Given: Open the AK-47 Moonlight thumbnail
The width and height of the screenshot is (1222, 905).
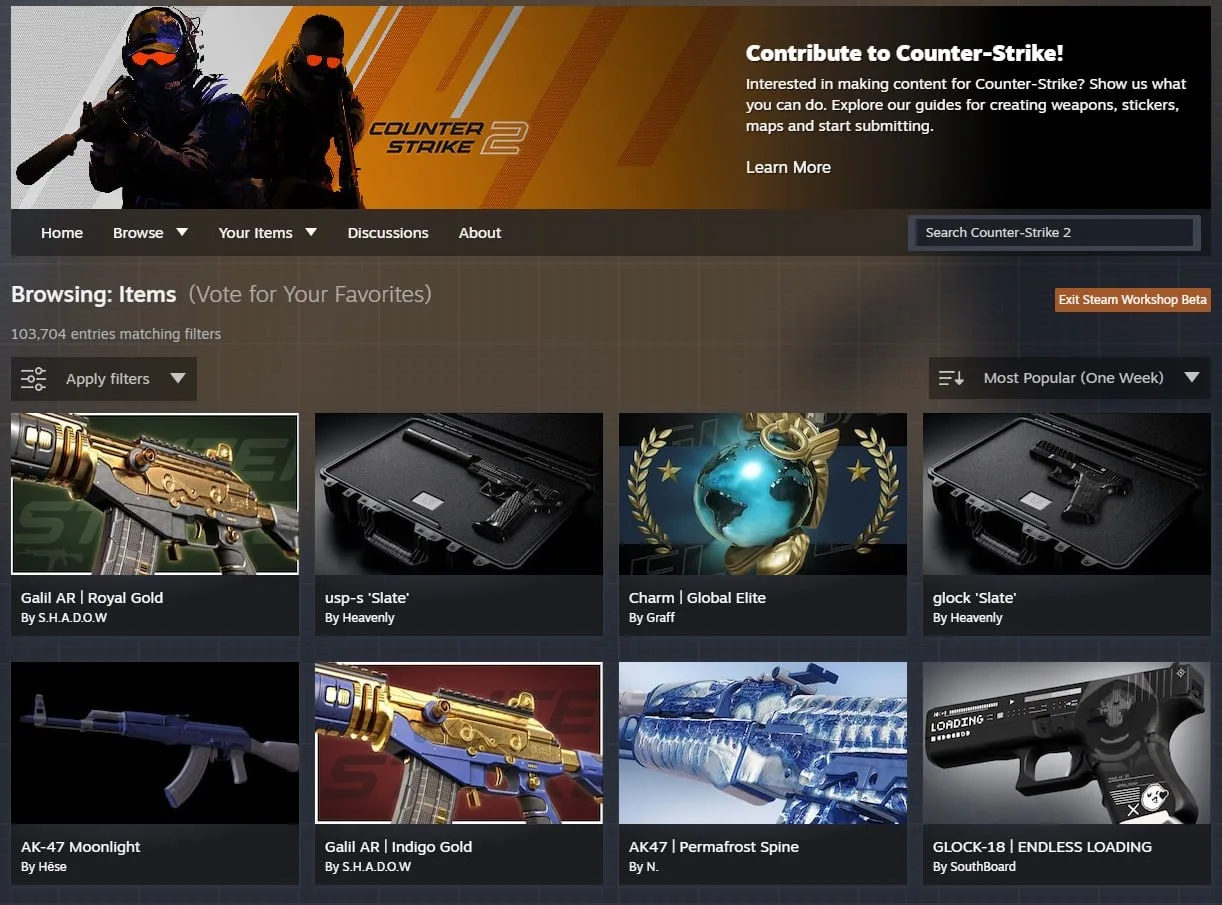Looking at the screenshot, I should pos(155,743).
